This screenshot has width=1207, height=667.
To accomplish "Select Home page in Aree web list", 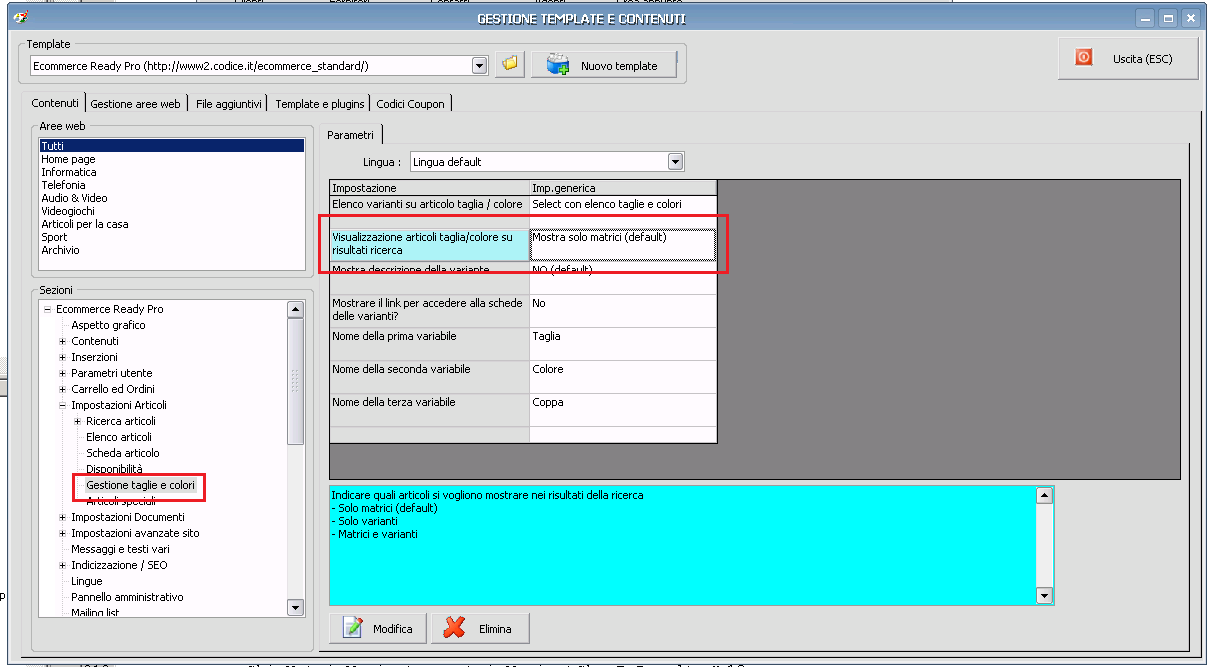I will coord(171,159).
